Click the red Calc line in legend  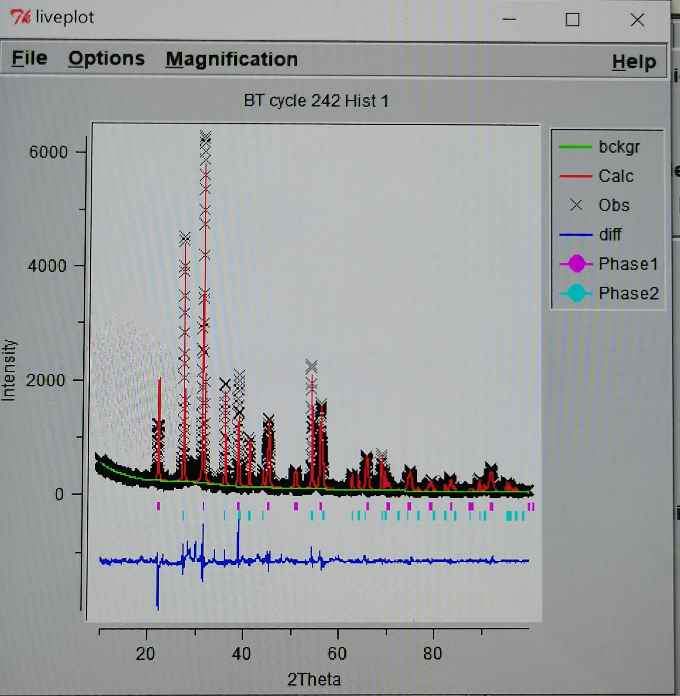click(x=573, y=176)
